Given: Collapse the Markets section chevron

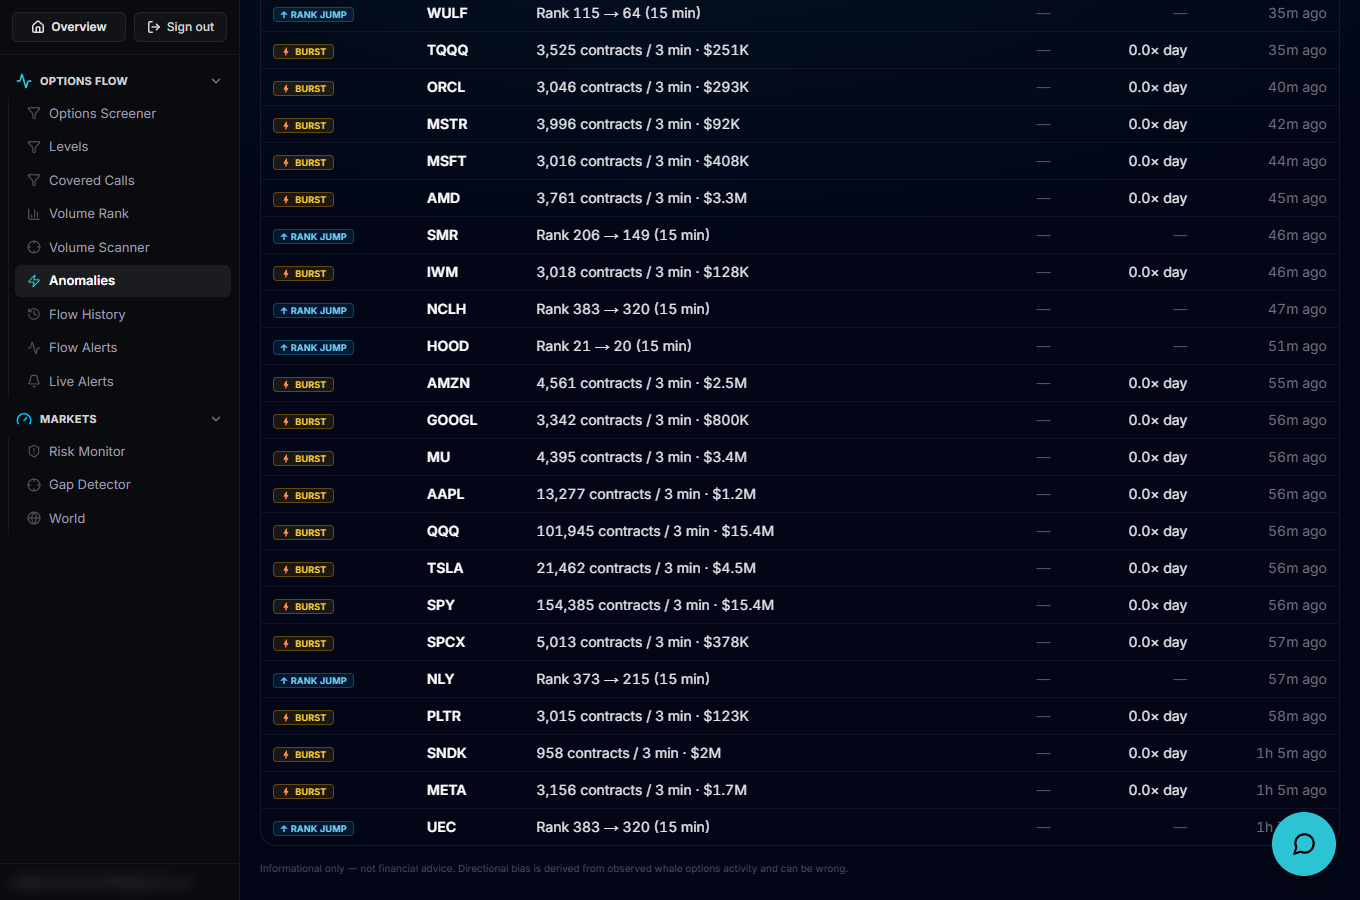Looking at the screenshot, I should click(216, 419).
